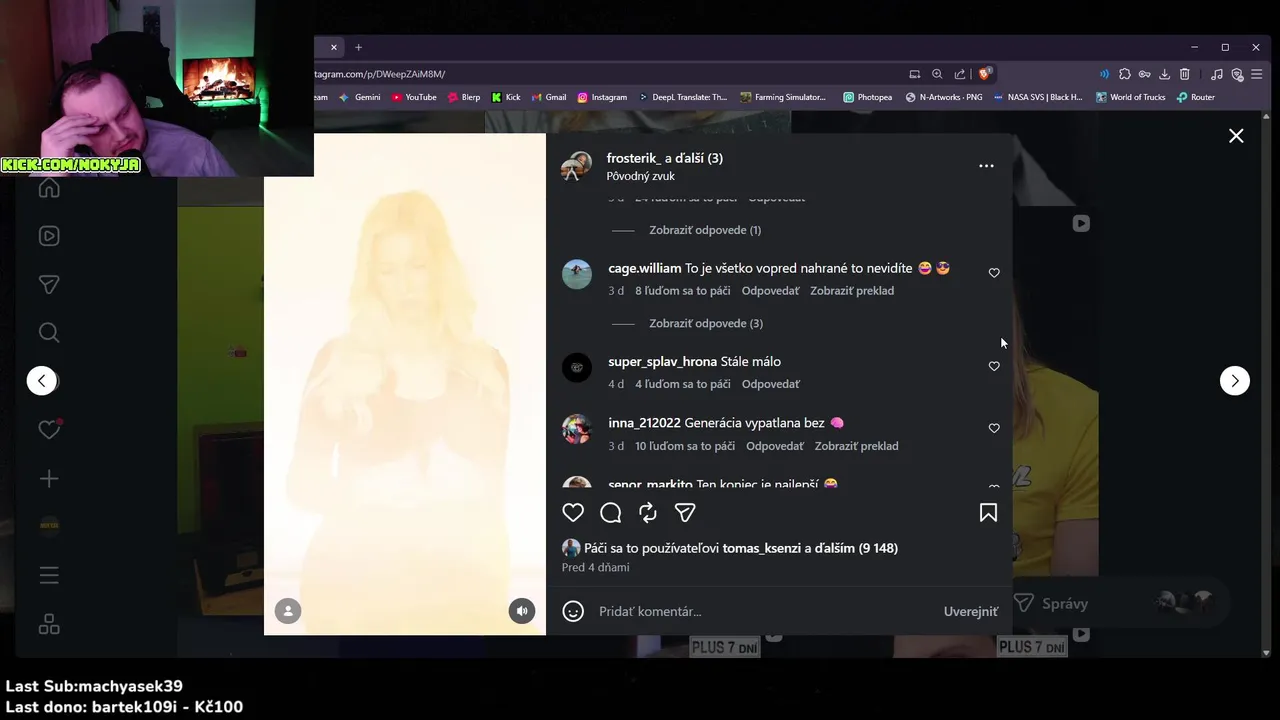Viewport: 1280px width, 720px height.
Task: Click share page icon in address bar
Action: (960, 74)
